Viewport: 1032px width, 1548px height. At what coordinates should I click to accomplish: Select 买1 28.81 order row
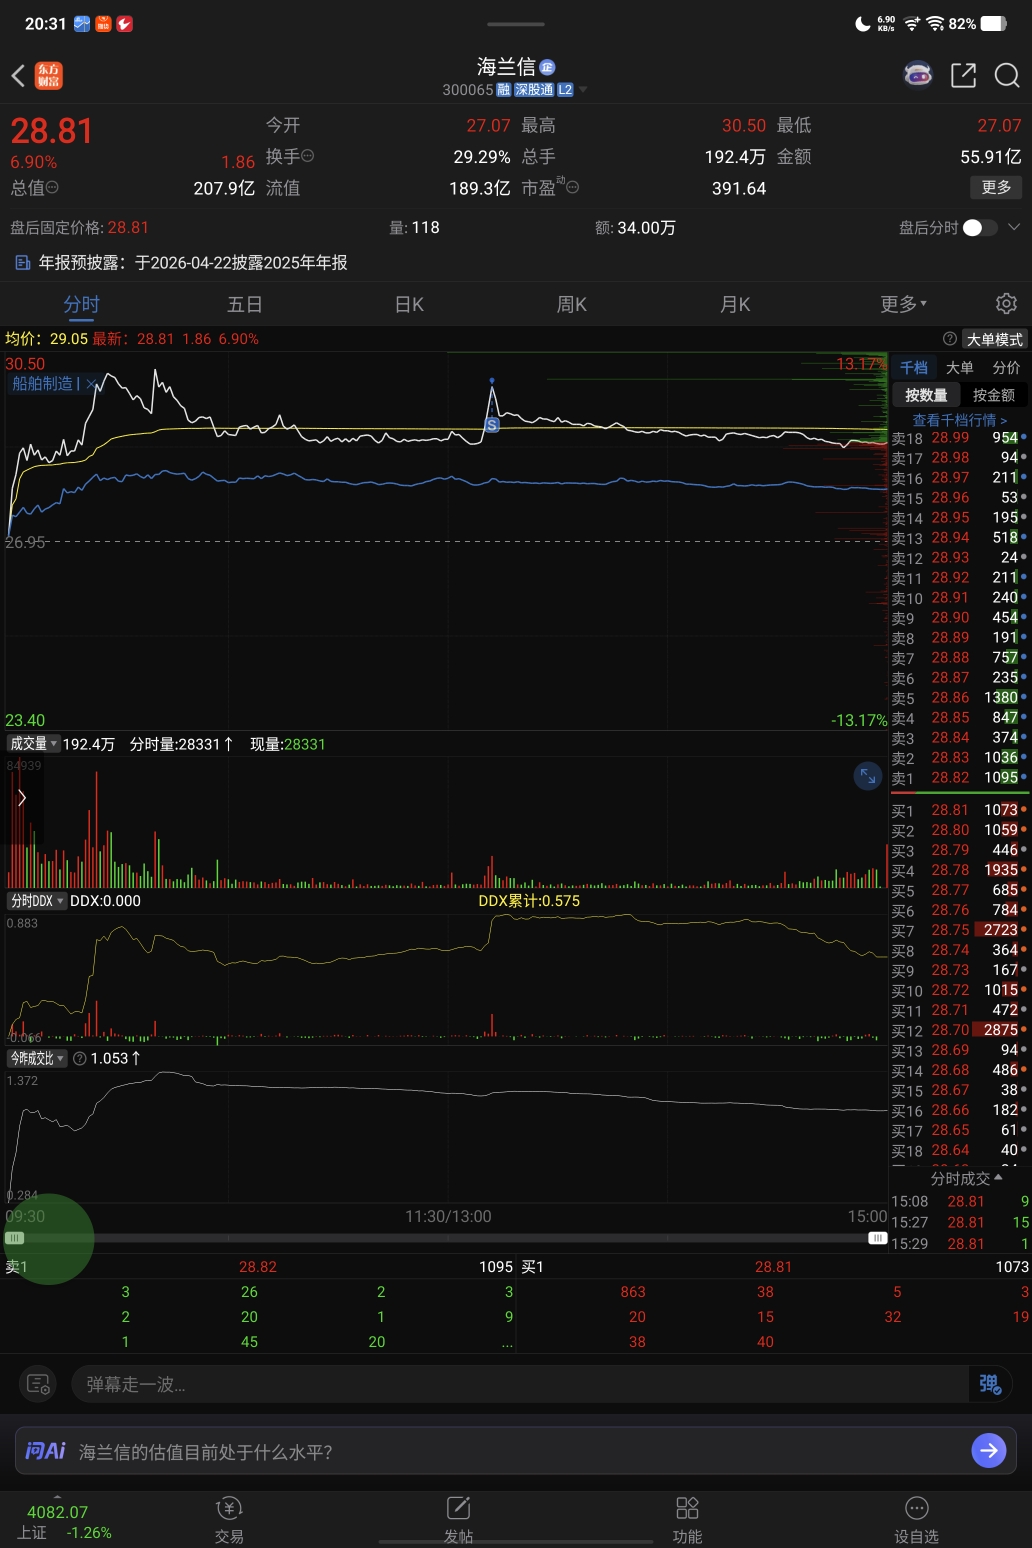click(x=960, y=810)
